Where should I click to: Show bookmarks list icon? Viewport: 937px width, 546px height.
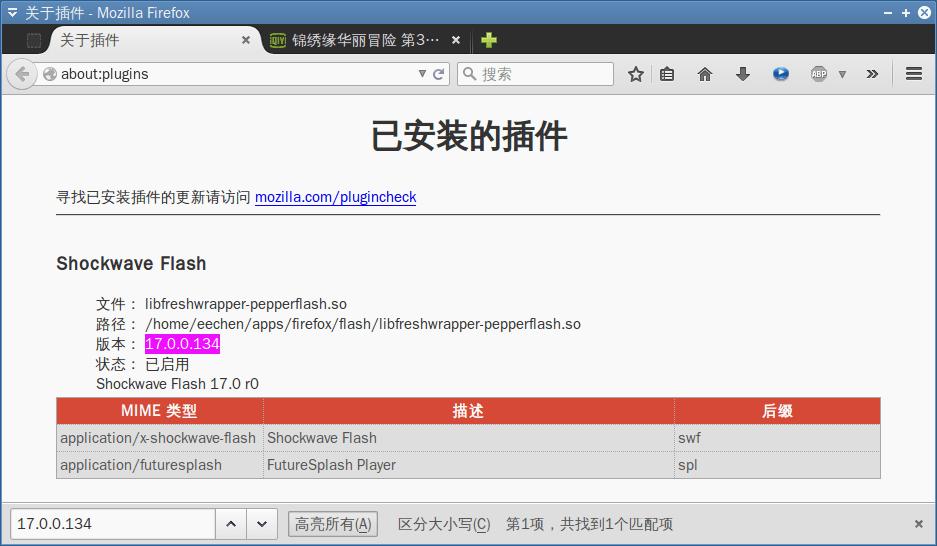[667, 74]
